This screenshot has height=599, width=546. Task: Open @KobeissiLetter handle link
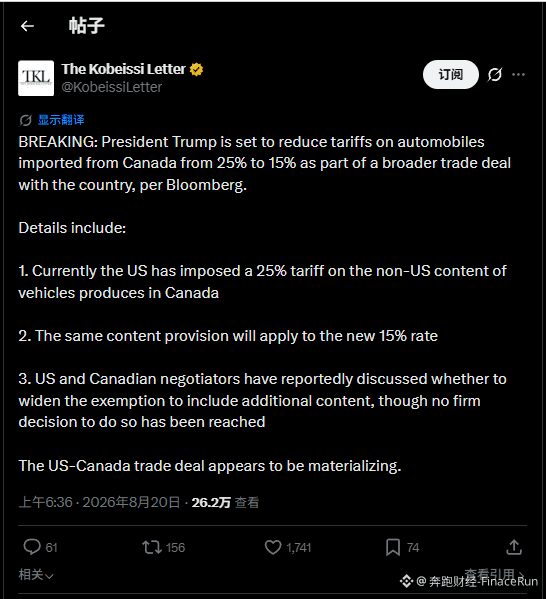point(112,87)
